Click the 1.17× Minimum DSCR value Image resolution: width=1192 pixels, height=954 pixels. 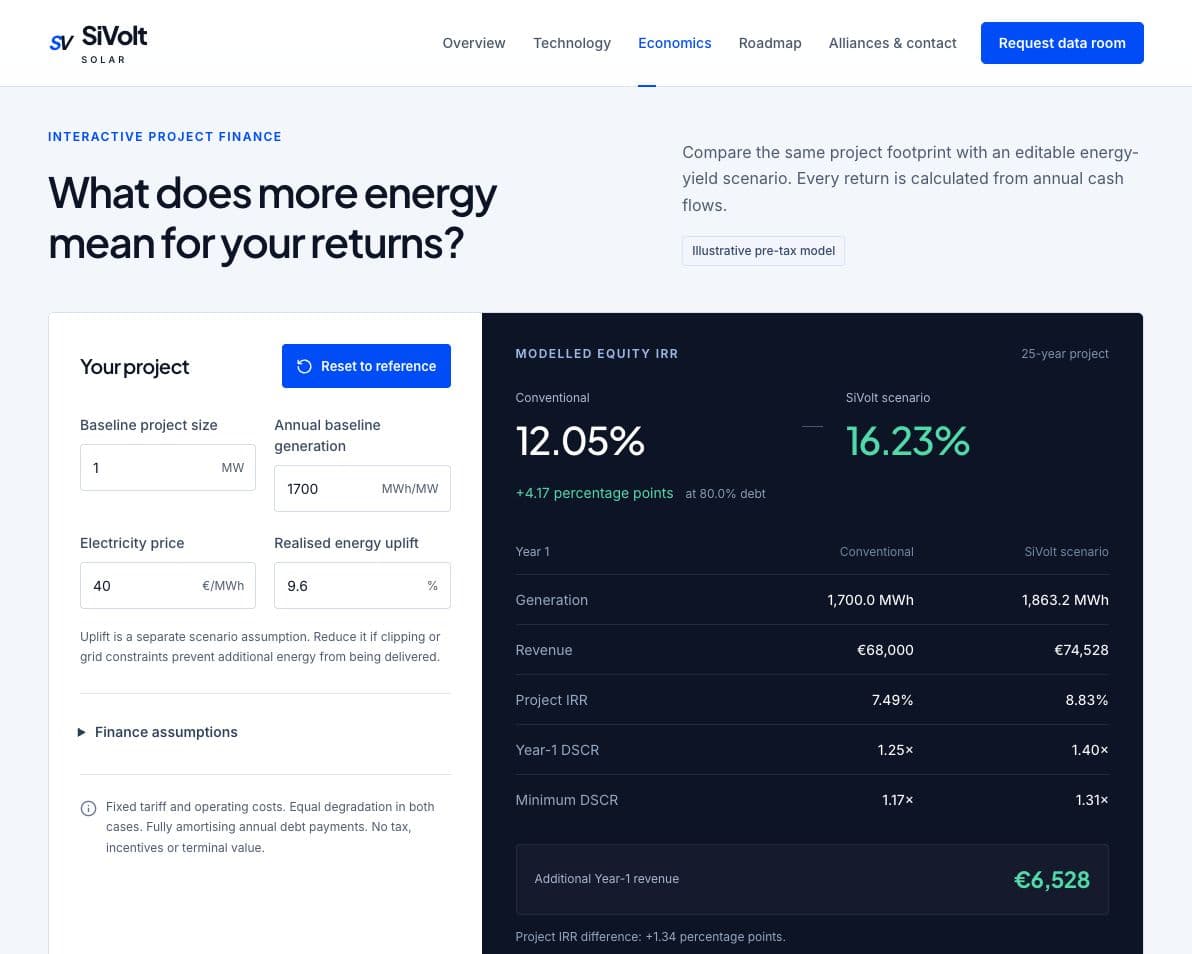(898, 800)
